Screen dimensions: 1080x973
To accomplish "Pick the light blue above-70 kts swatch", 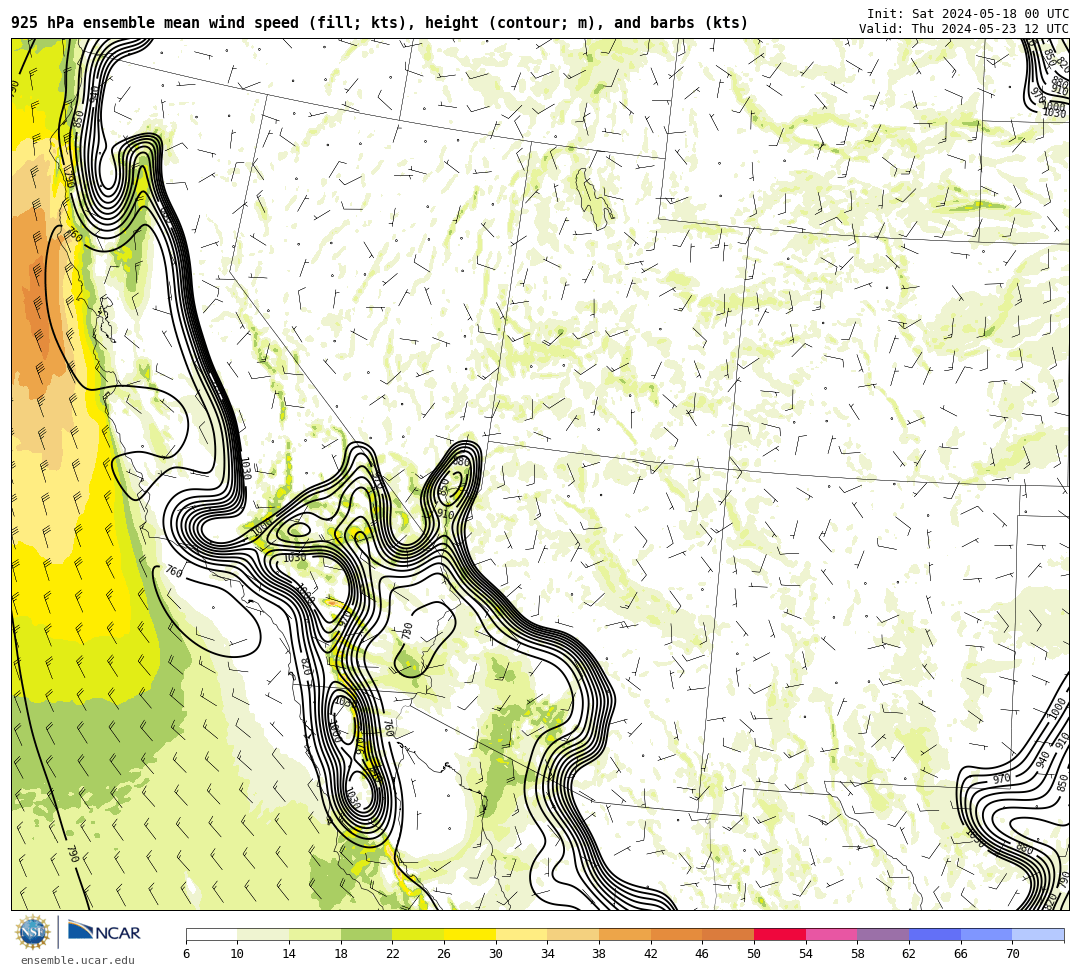I will [x=1038, y=934].
